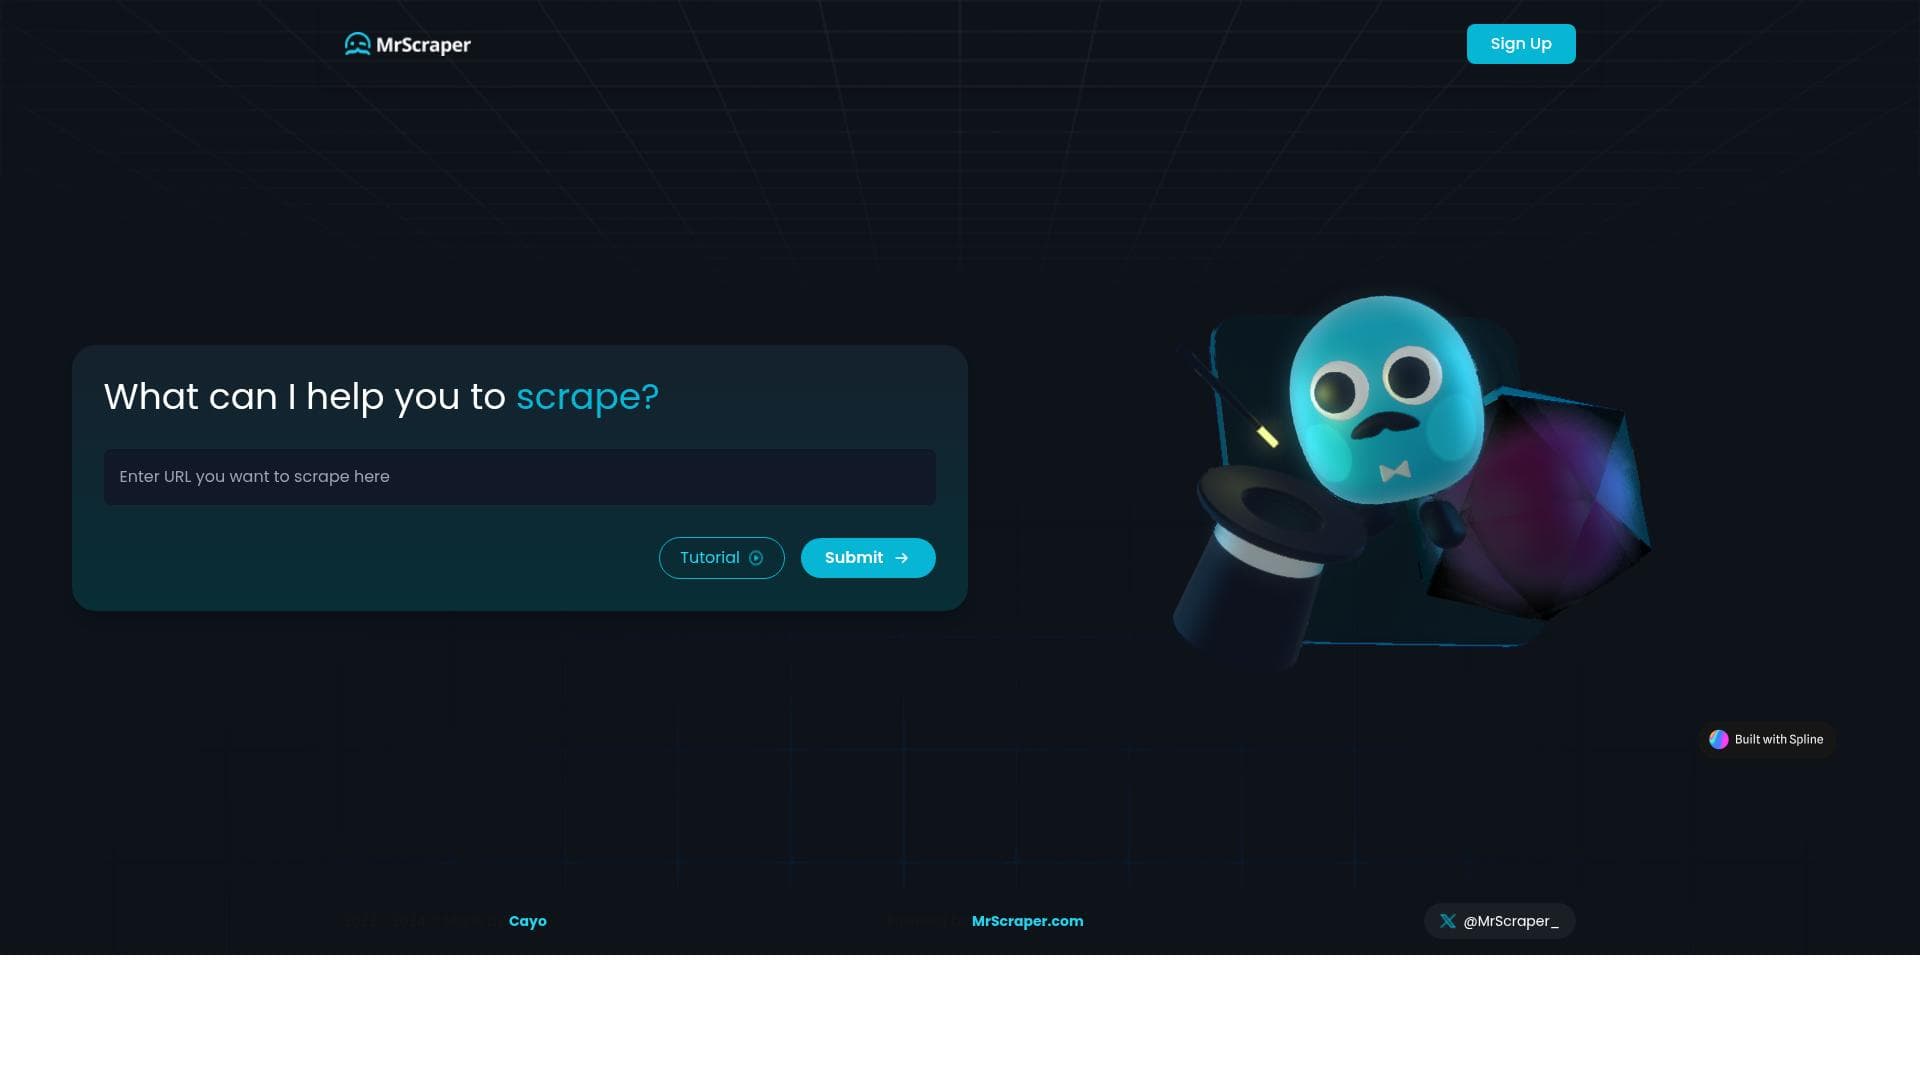Click the arrow icon on Submit

(902, 558)
